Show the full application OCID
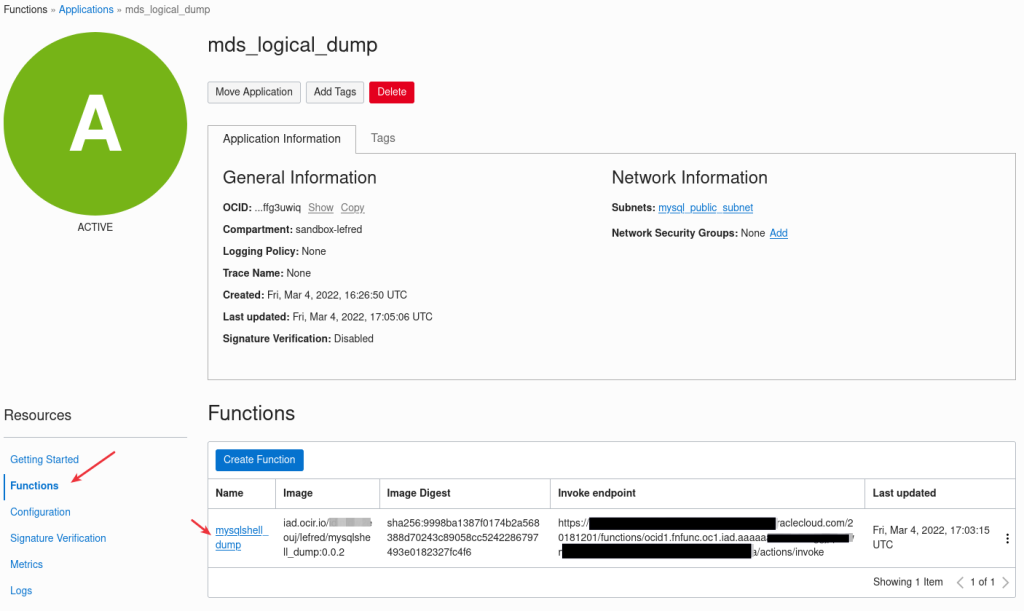 320,208
